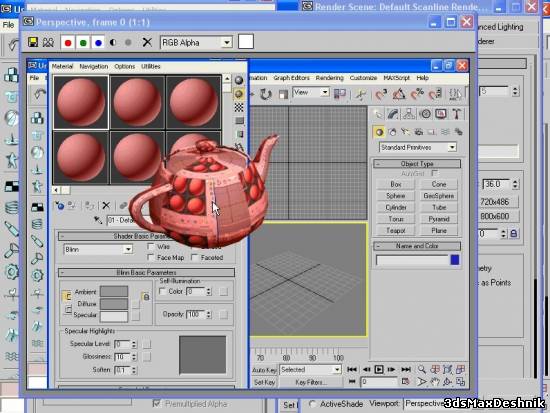
Task: Enable the Faceted checkbox
Action: tap(194, 258)
